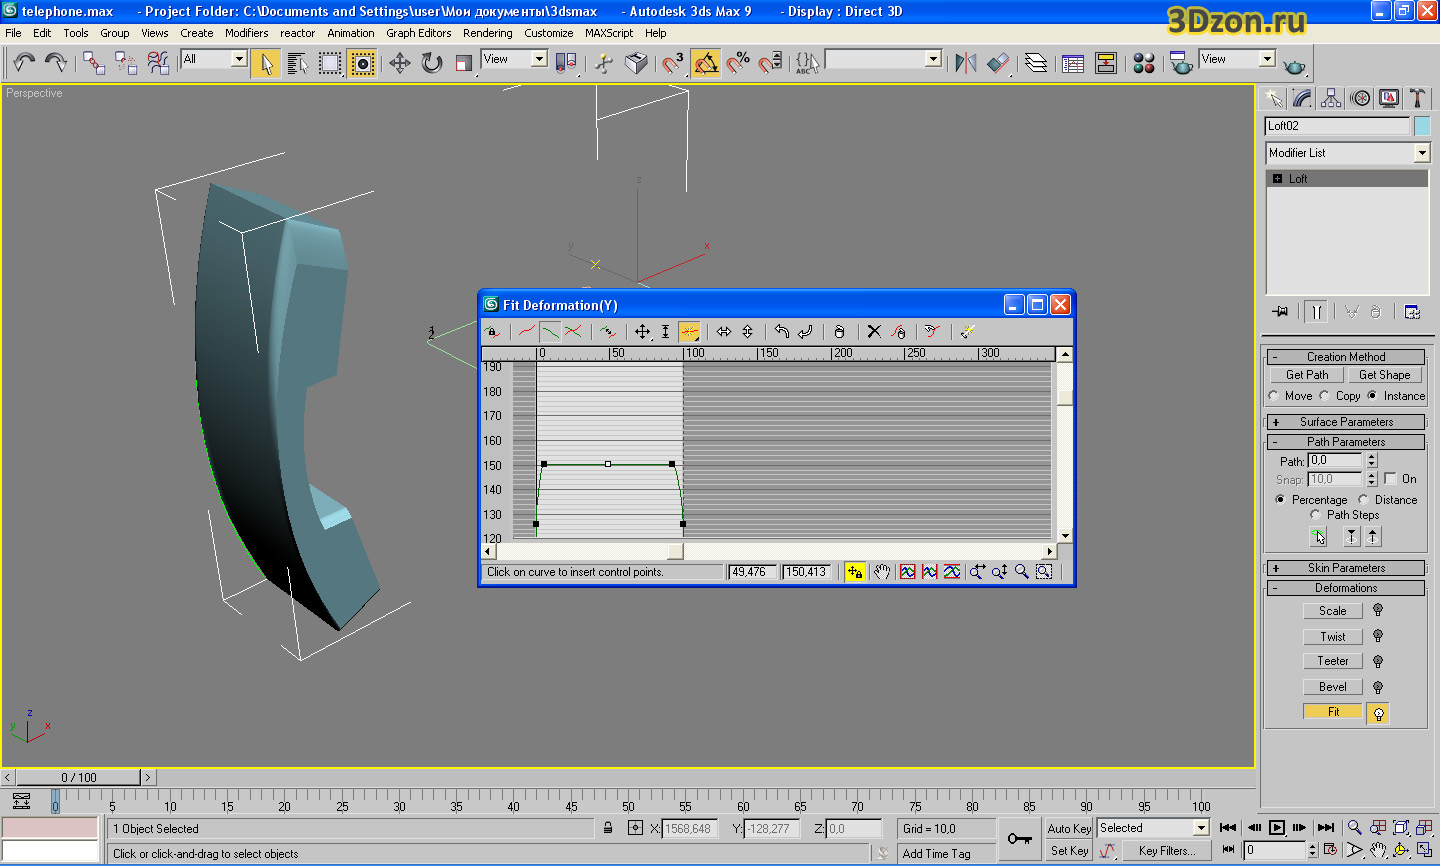This screenshot has height=866, width=1440.
Task: Click Get Shape icon in Fit Deformation toolbar
Action: 932,332
